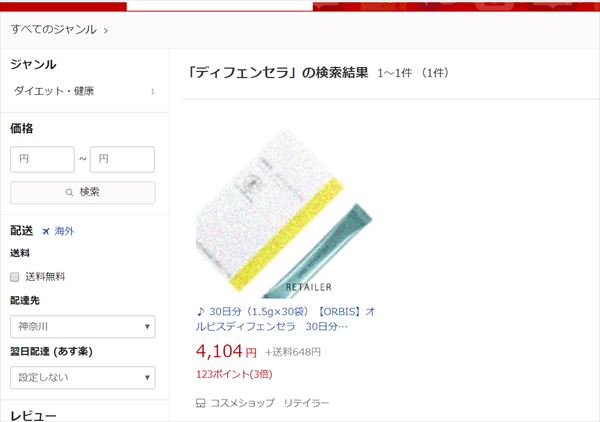Image resolution: width=600 pixels, height=422 pixels.
Task: Click the 123ポイント(3倍) points label
Action: [x=234, y=374]
